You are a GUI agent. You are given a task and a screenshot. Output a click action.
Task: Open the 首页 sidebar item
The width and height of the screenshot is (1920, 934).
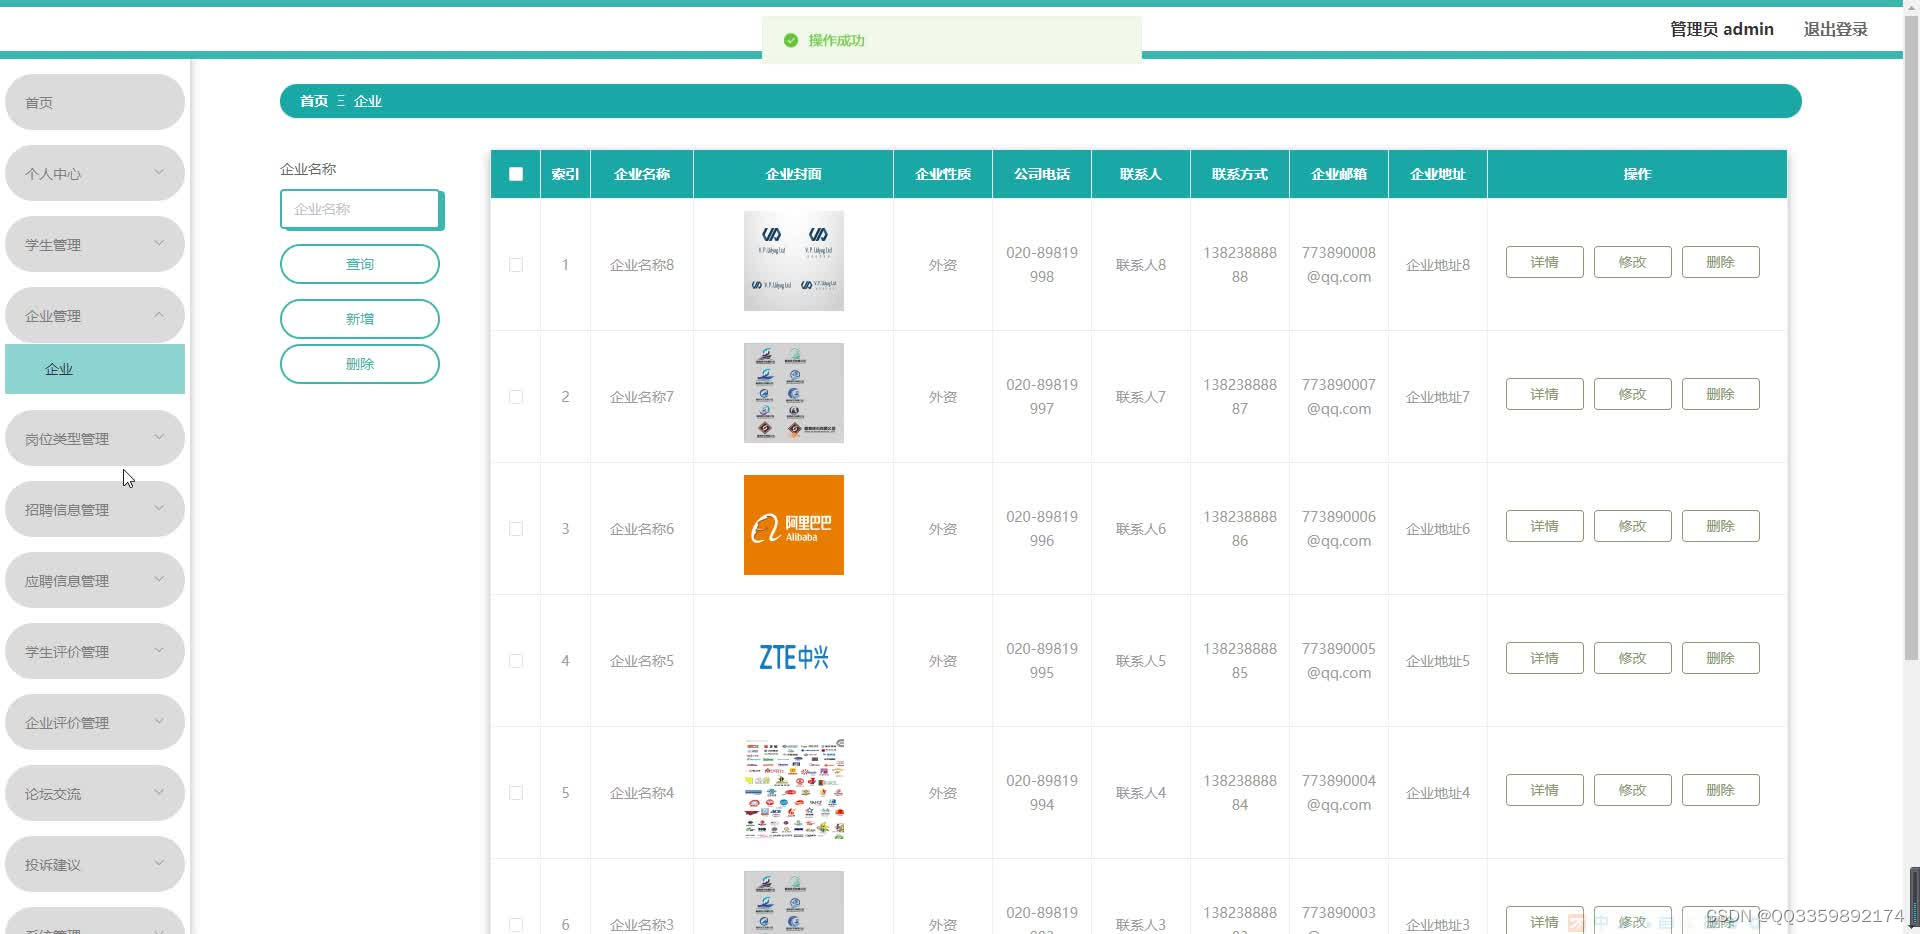click(x=95, y=102)
